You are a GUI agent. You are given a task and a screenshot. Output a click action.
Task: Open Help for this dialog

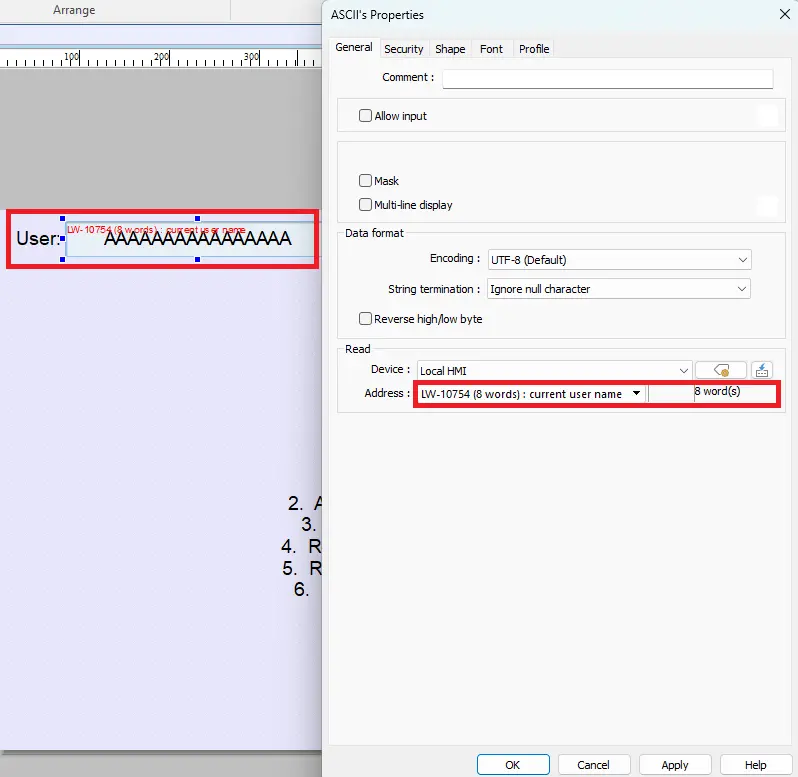[x=755, y=764]
